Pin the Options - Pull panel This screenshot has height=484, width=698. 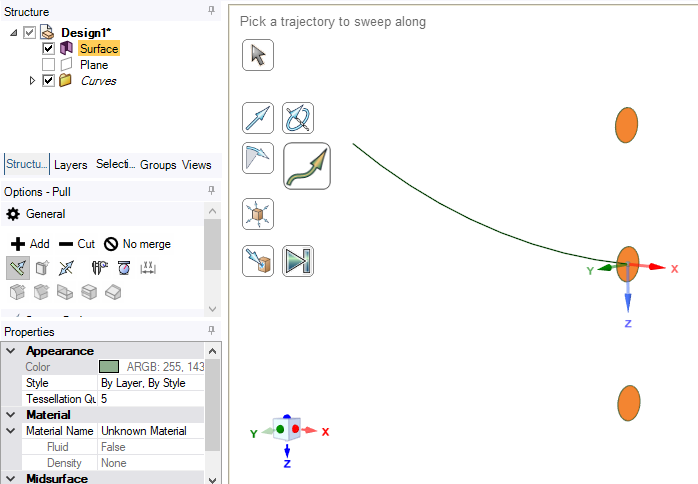[211, 191]
